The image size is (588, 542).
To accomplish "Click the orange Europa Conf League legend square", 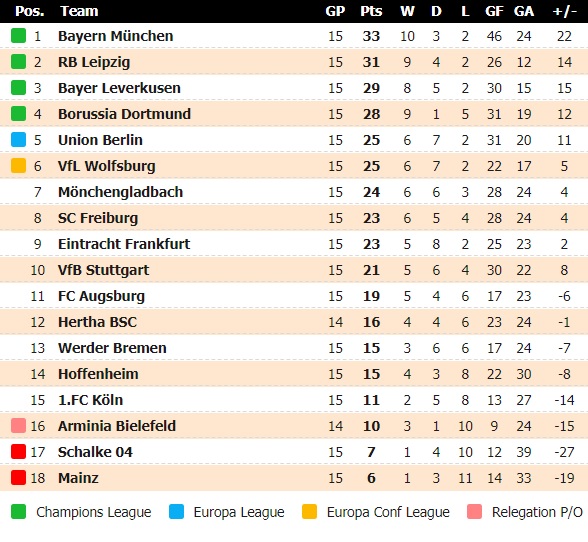I will [x=309, y=512].
